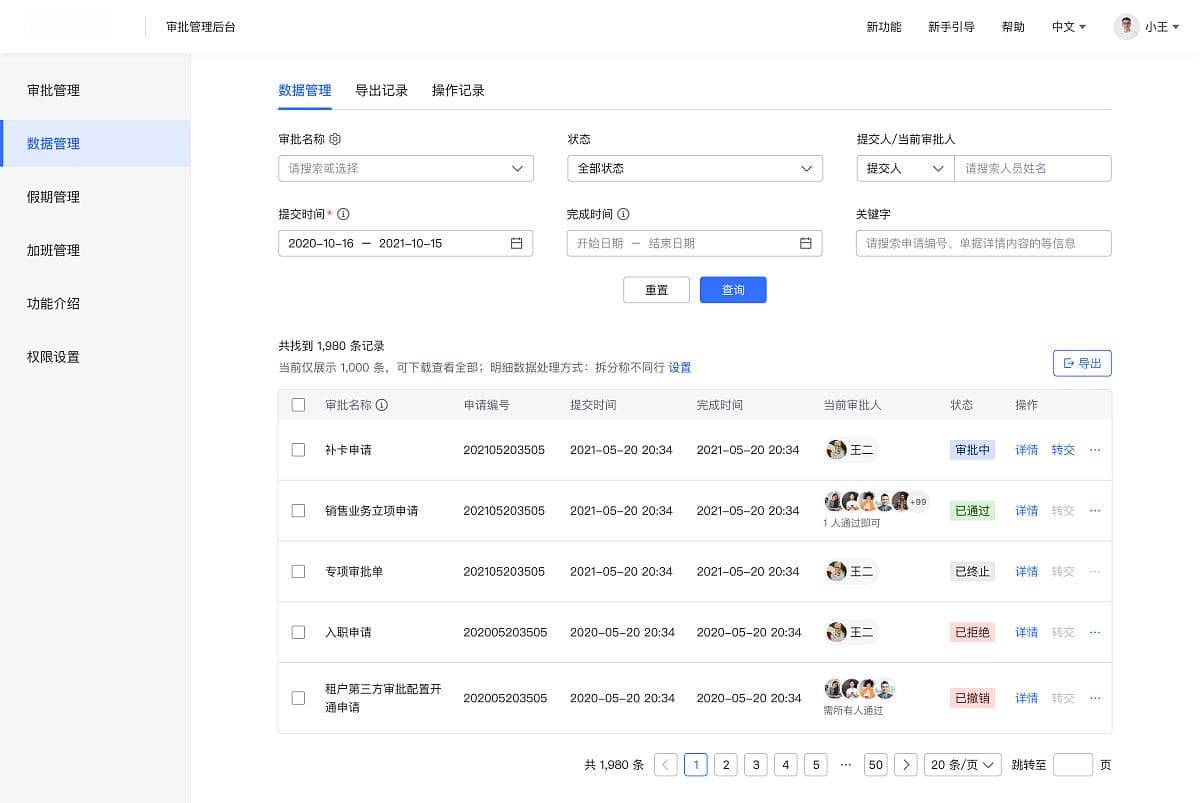The image size is (1200, 803).
Task: Go to next page arrow
Action: pos(905,765)
